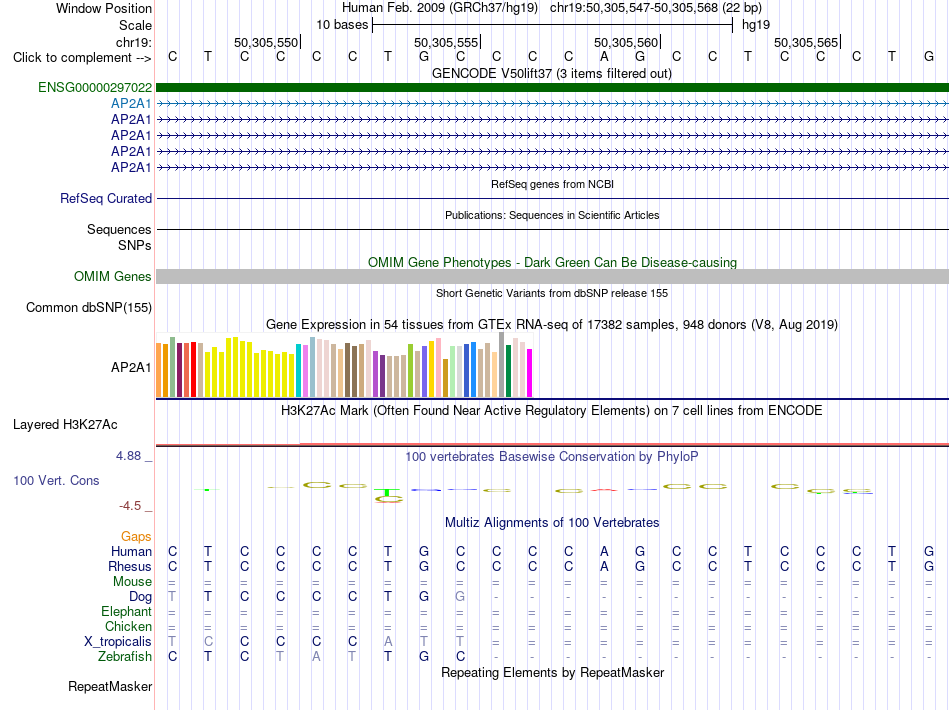The width and height of the screenshot is (950, 710).
Task: Click the OMIM Genes track label
Action: [x=113, y=277]
